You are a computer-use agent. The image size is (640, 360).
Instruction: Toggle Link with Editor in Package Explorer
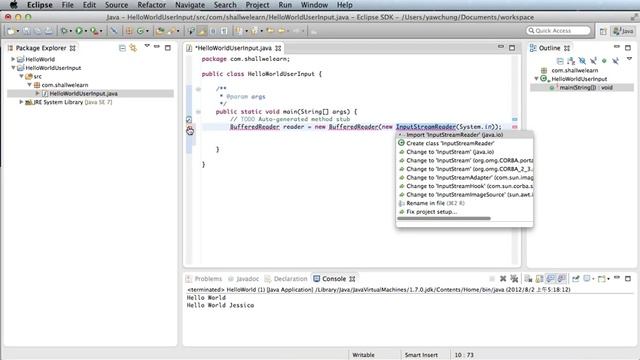(133, 48)
